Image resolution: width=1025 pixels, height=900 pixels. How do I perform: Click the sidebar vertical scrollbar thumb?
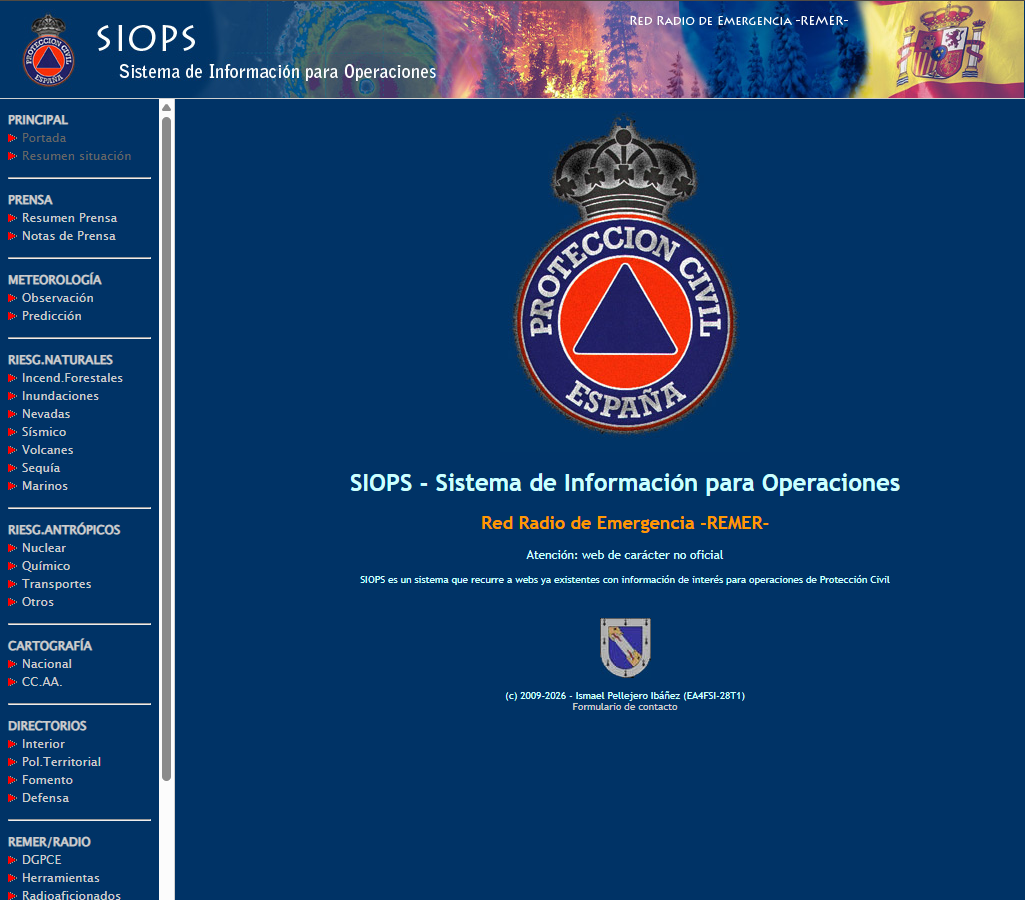[166, 448]
